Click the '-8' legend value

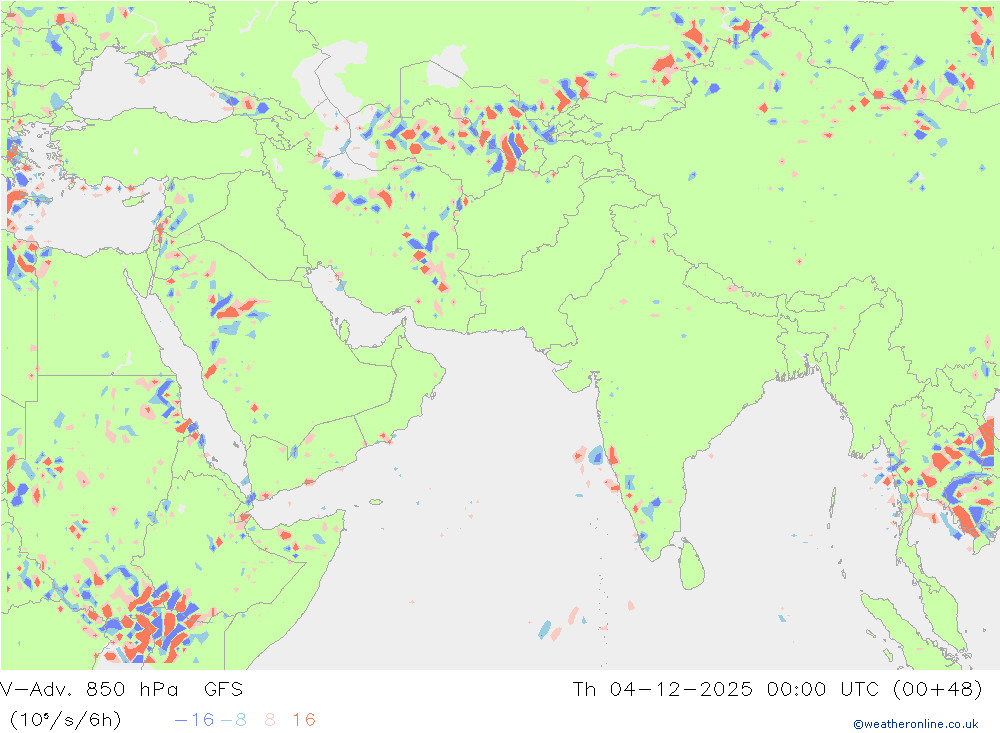[x=233, y=720]
